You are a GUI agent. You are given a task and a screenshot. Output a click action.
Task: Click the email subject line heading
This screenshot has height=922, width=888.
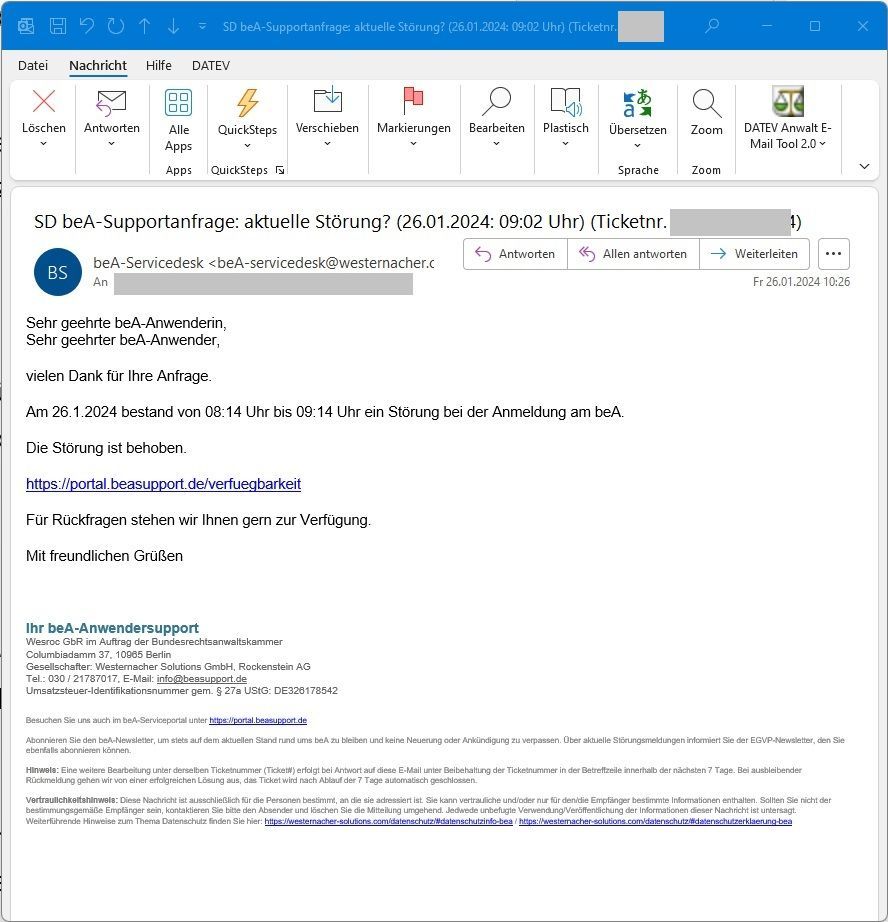(x=418, y=222)
